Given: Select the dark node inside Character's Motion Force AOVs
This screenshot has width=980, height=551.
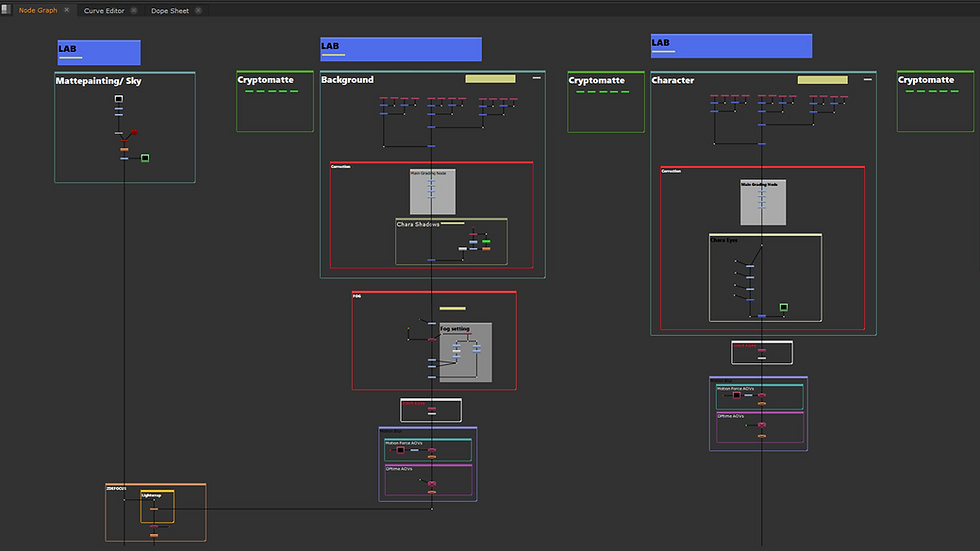Looking at the screenshot, I should (x=736, y=395).
